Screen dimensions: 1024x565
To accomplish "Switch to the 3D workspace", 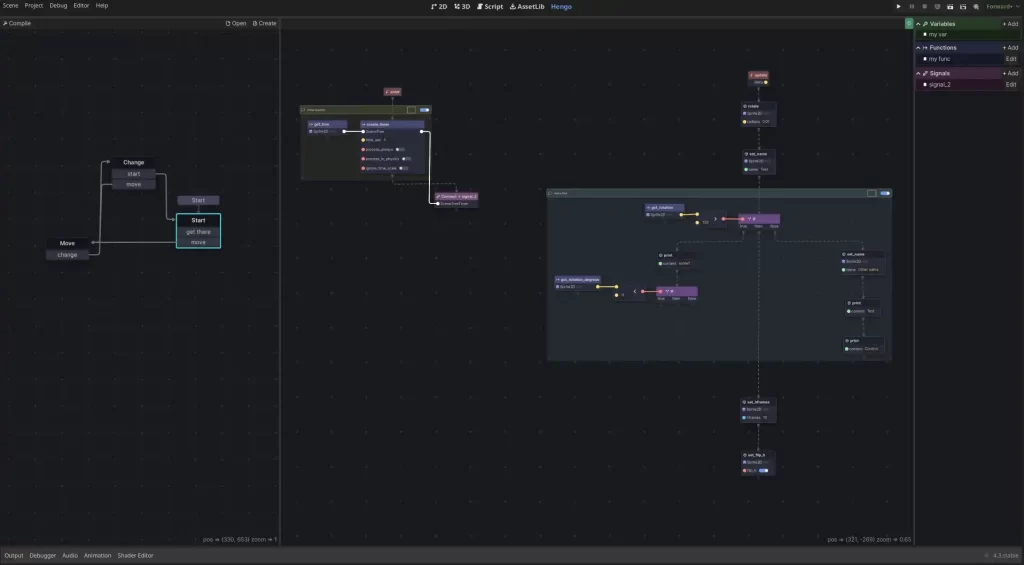I will point(462,6).
